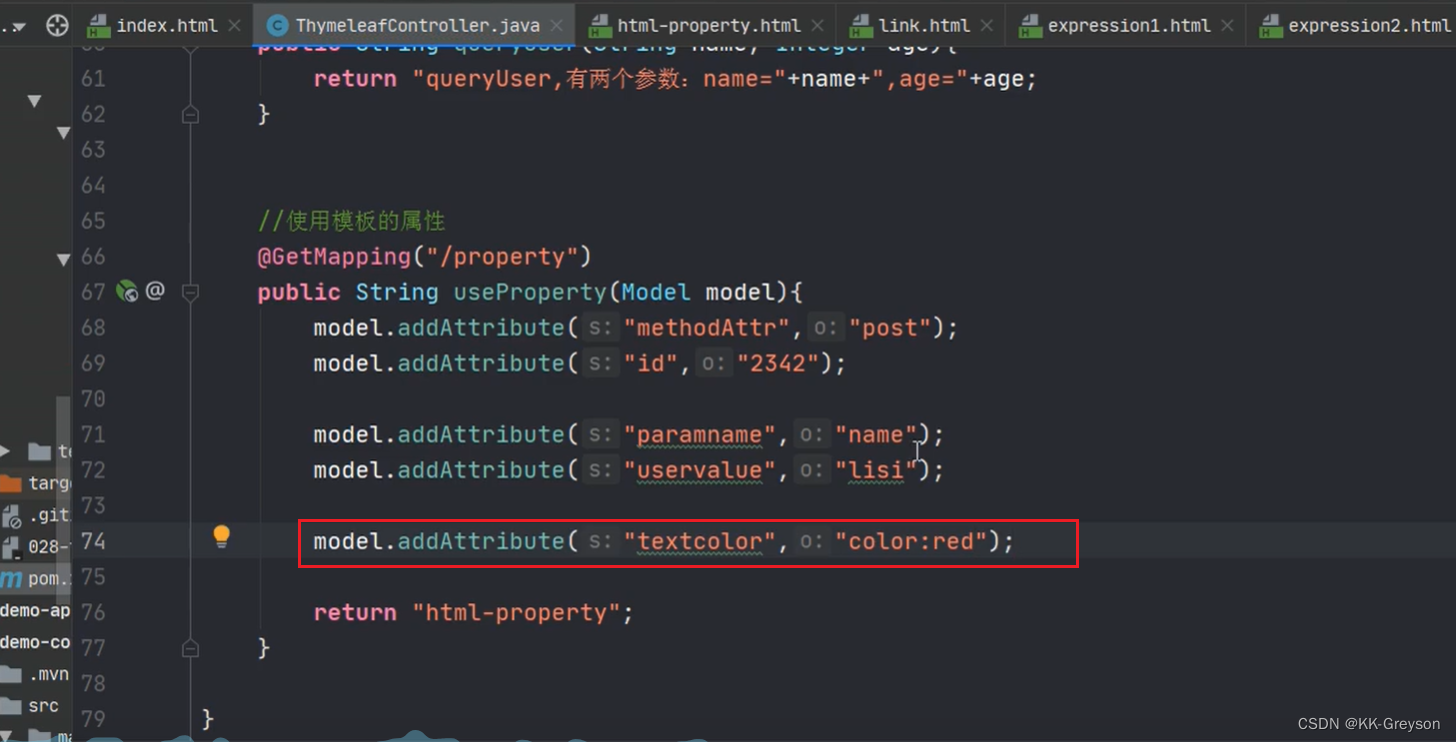Click the "lisi" string on line 72
The image size is (1456, 742).
(x=876, y=470)
